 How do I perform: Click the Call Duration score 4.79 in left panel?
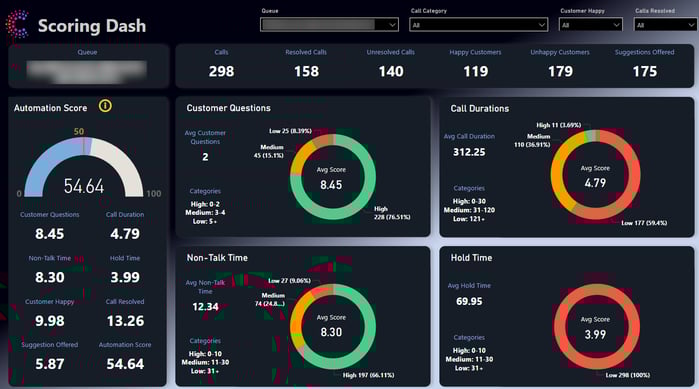[125, 234]
